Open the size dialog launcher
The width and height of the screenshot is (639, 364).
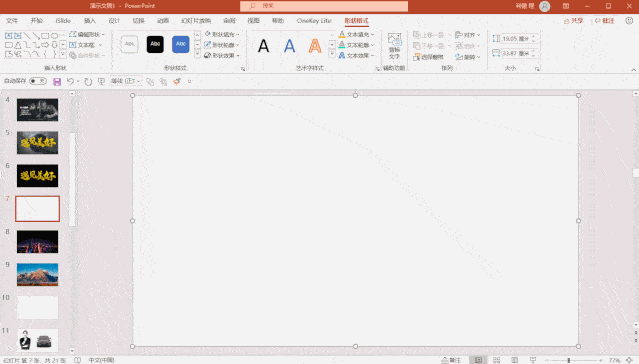(538, 69)
